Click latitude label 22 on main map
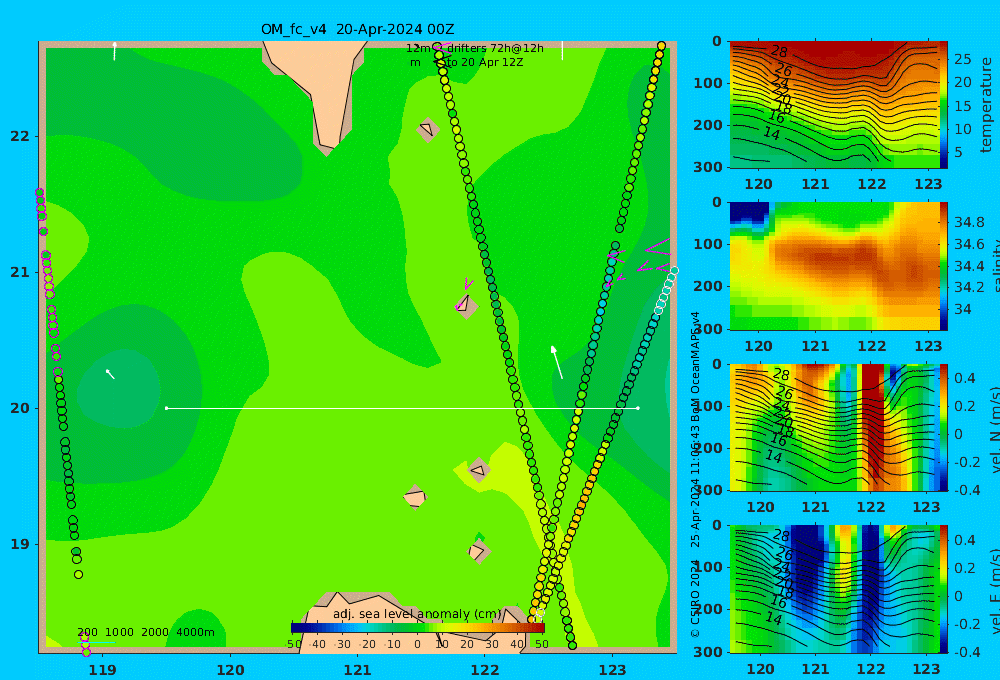The width and height of the screenshot is (1000, 680). tap(20, 137)
